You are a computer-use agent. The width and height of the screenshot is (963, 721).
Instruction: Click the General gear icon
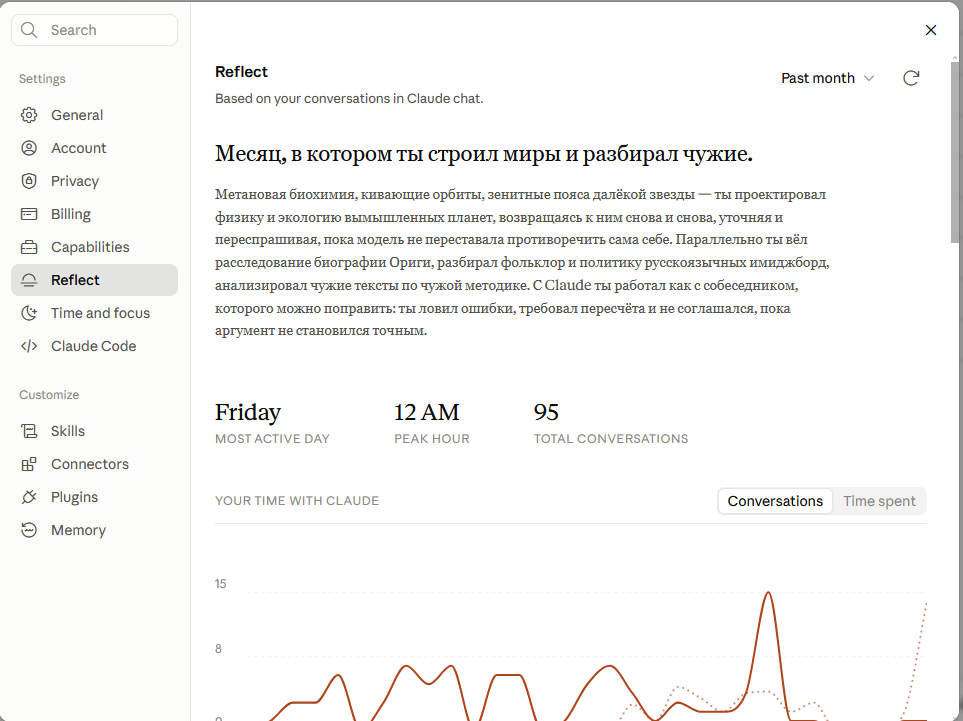29,115
